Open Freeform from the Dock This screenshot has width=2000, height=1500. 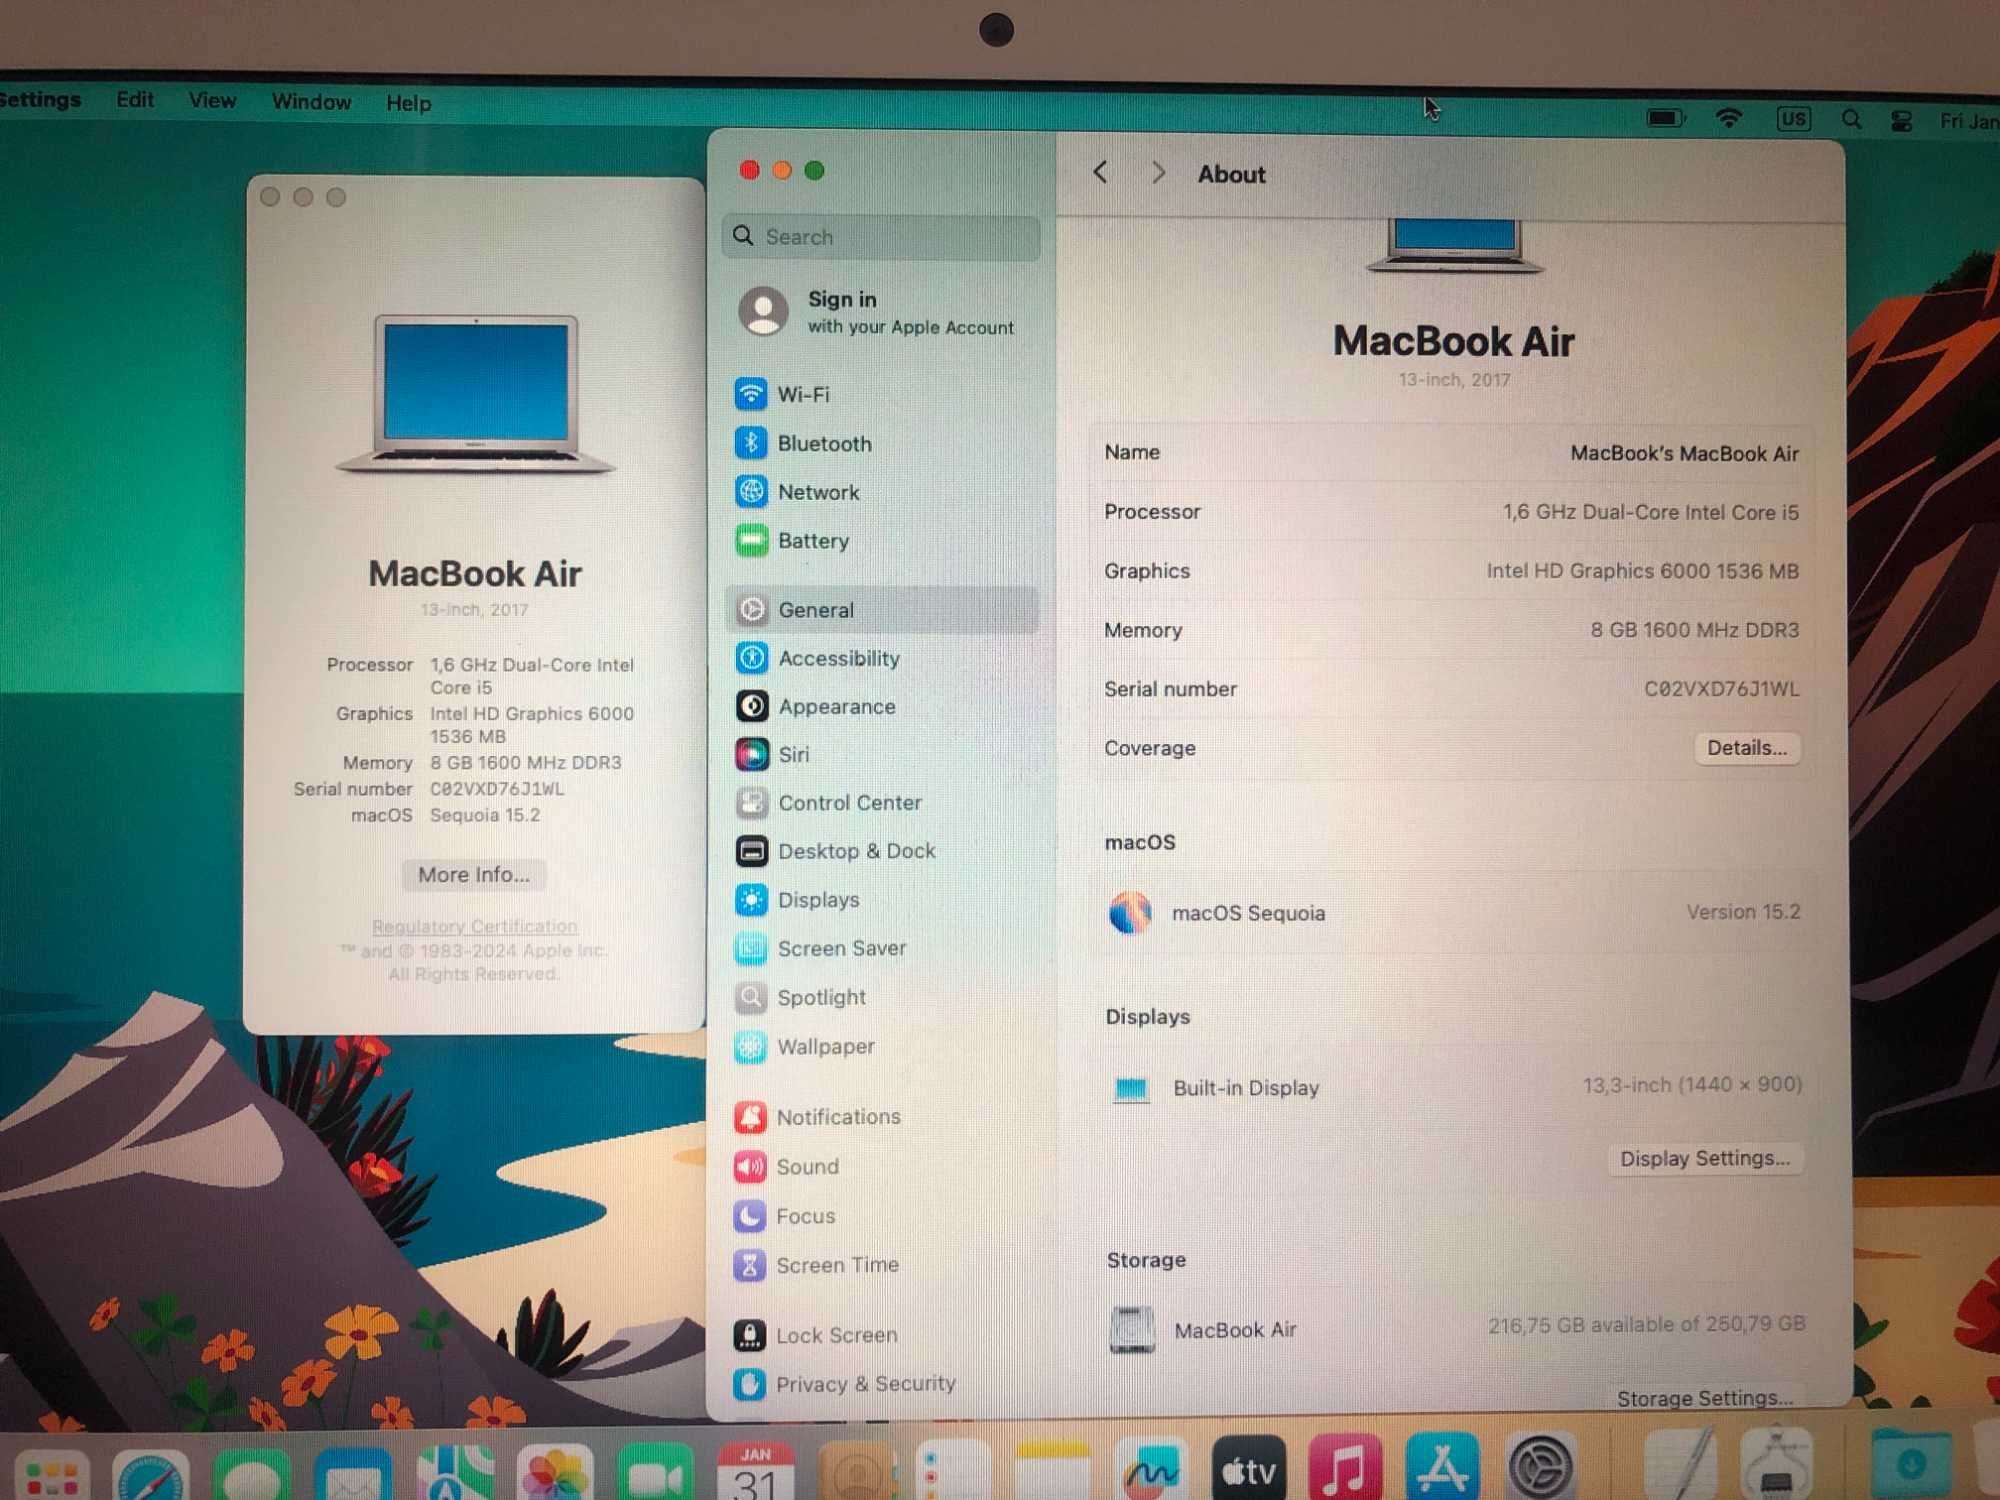tap(1151, 1469)
